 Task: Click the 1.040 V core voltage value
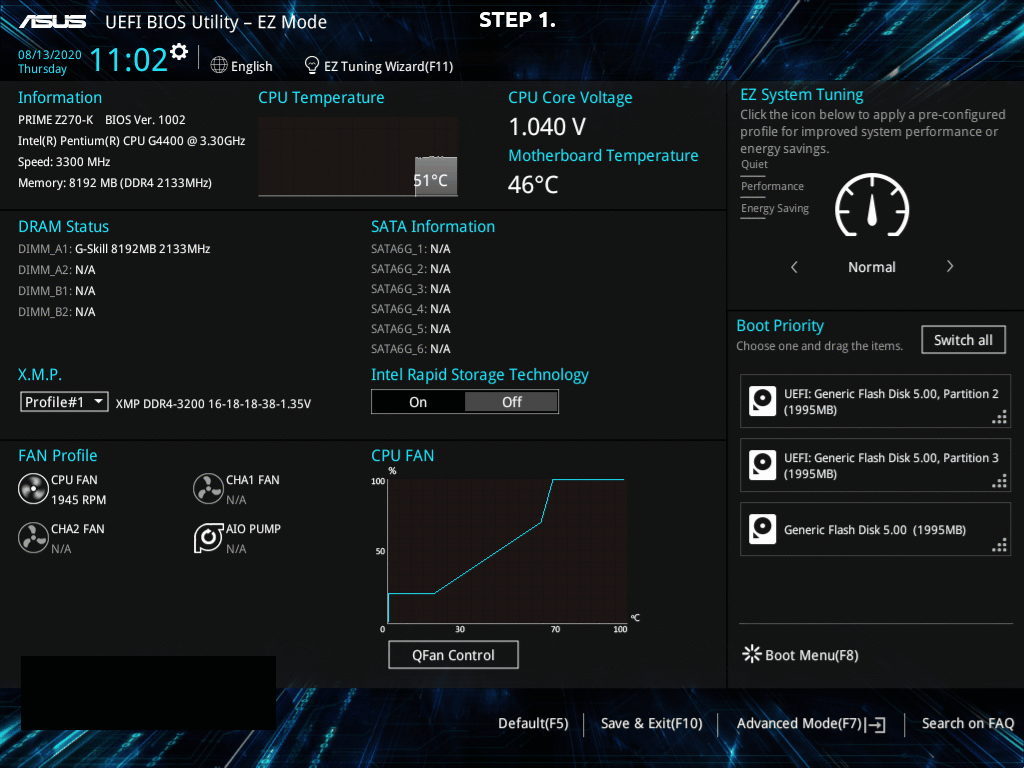[547, 127]
